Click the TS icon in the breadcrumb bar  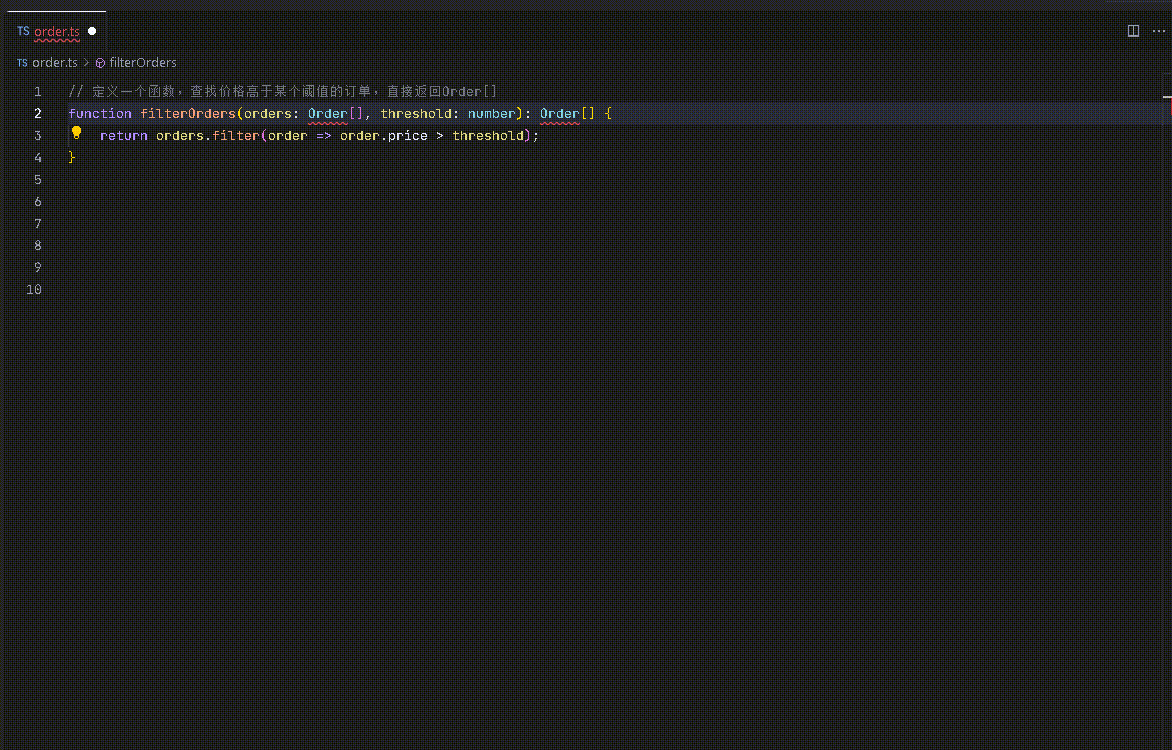22,63
